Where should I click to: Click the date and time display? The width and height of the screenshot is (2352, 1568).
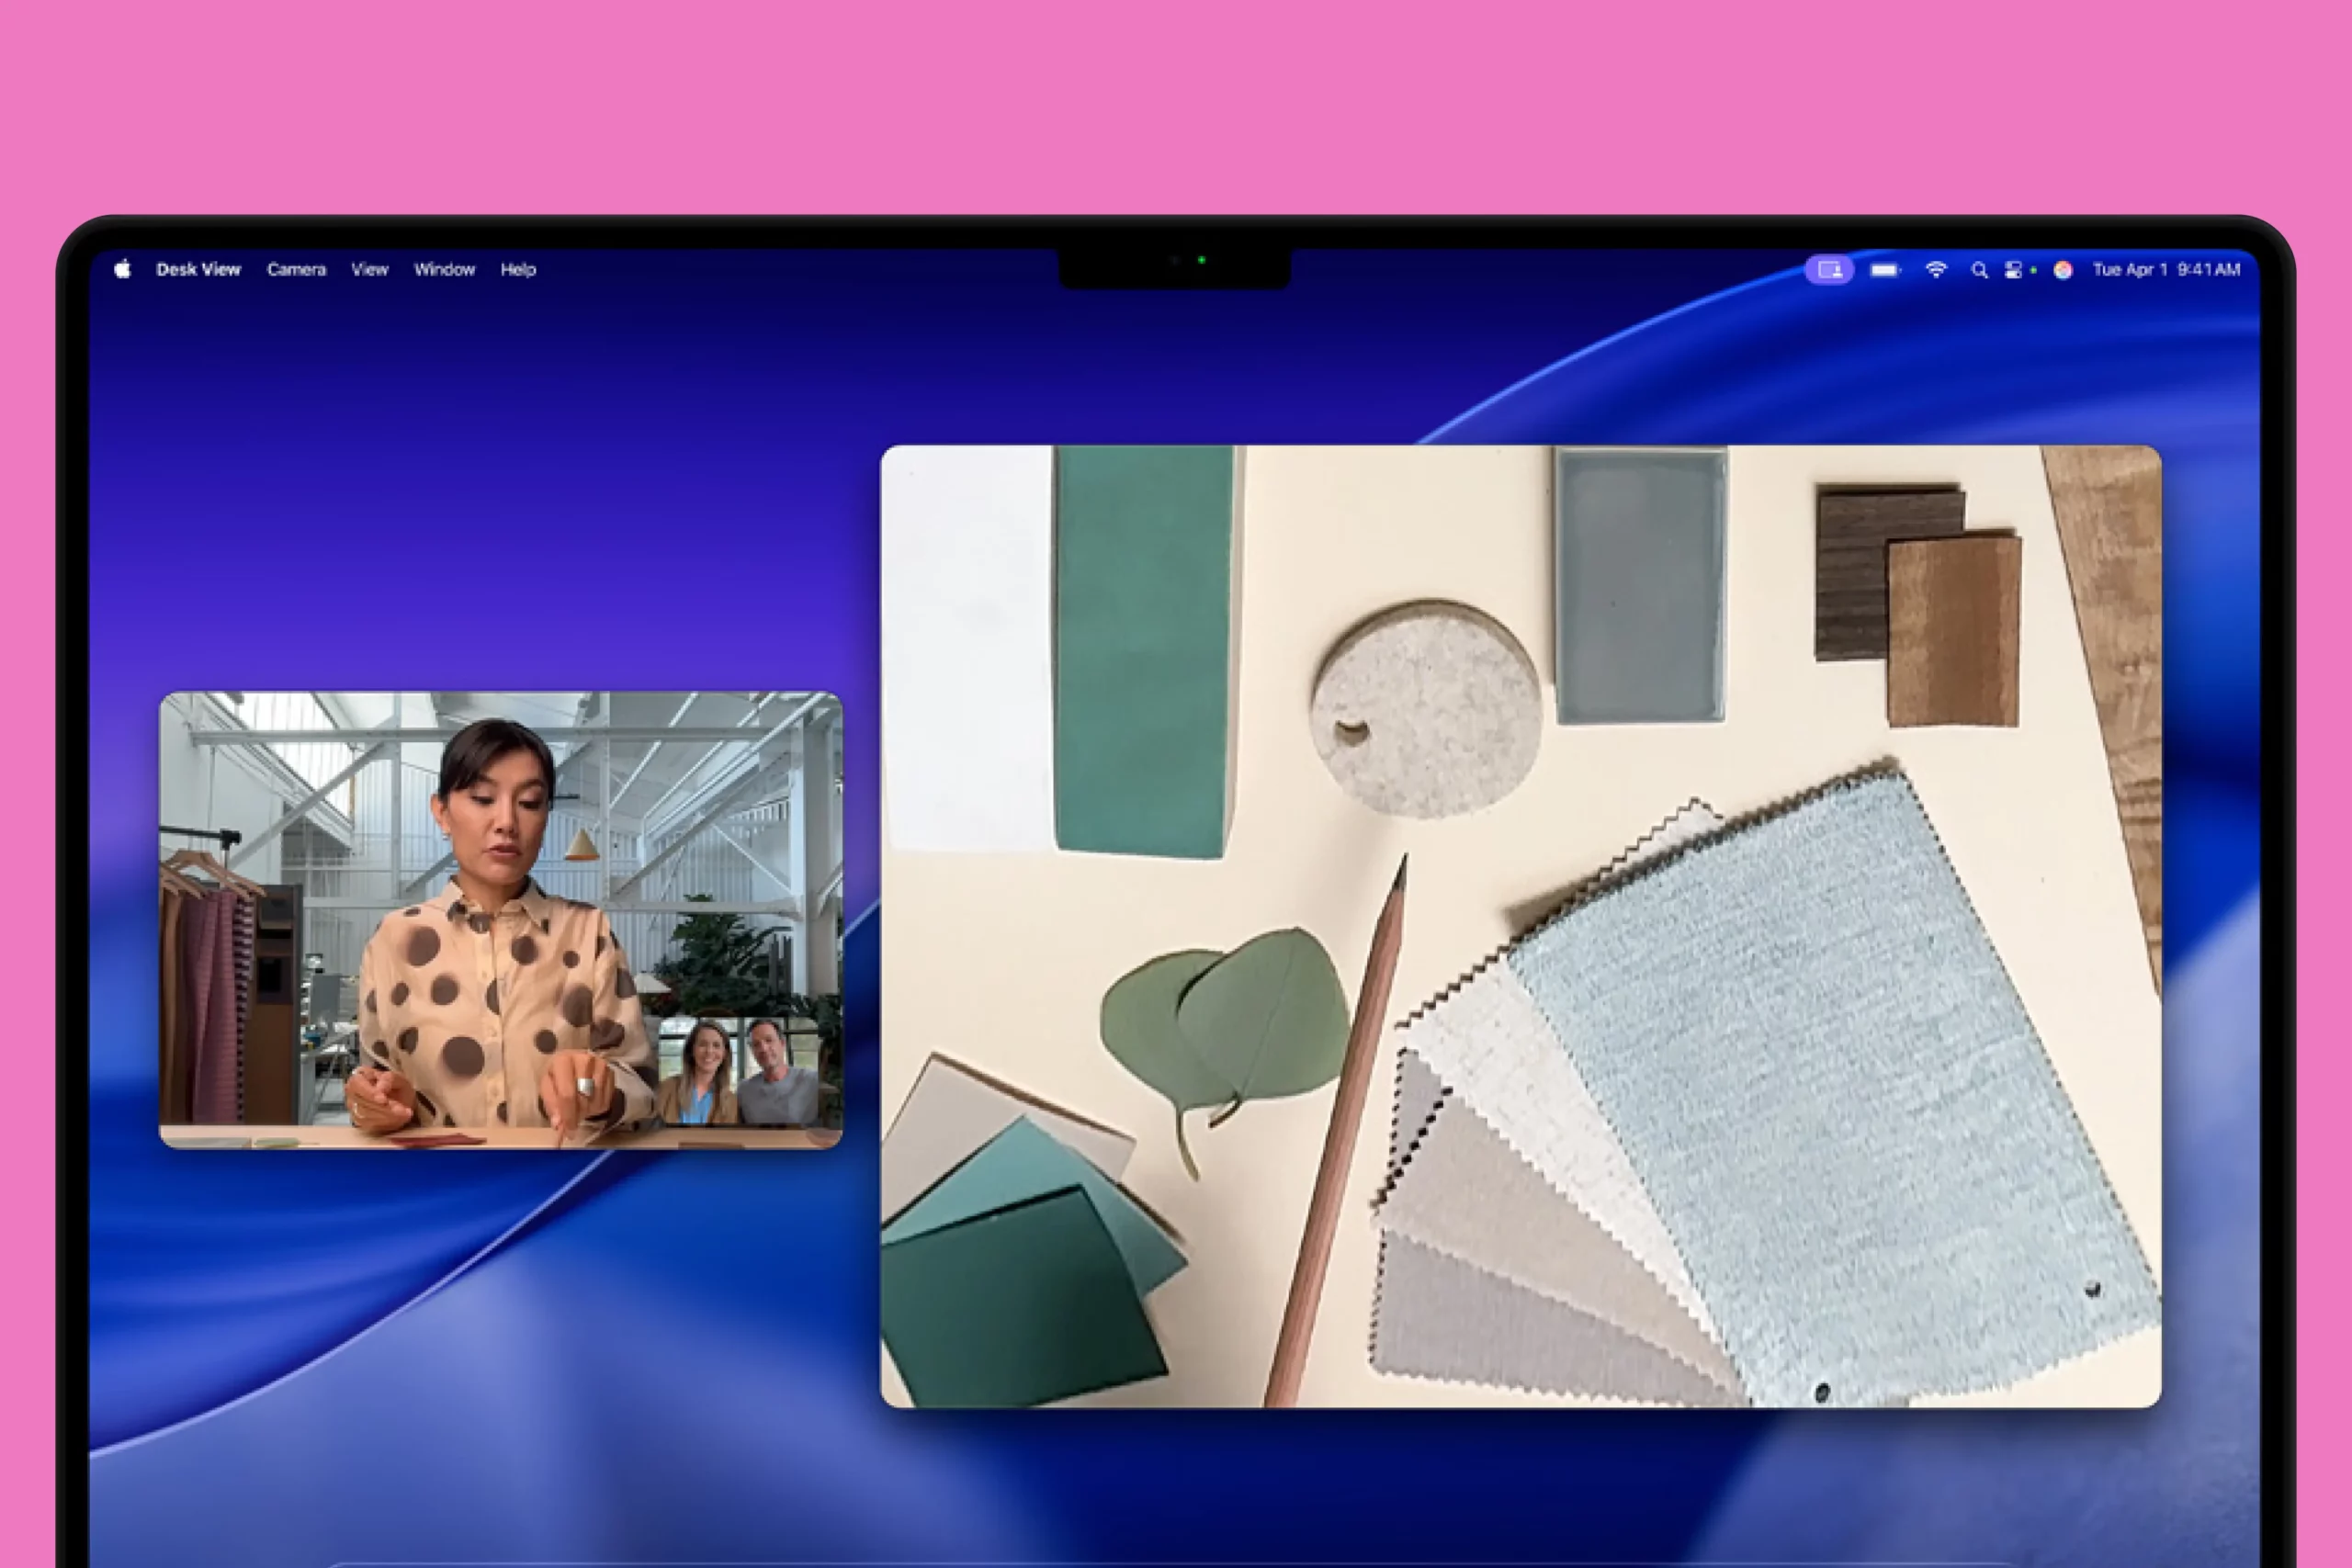[x=2166, y=269]
